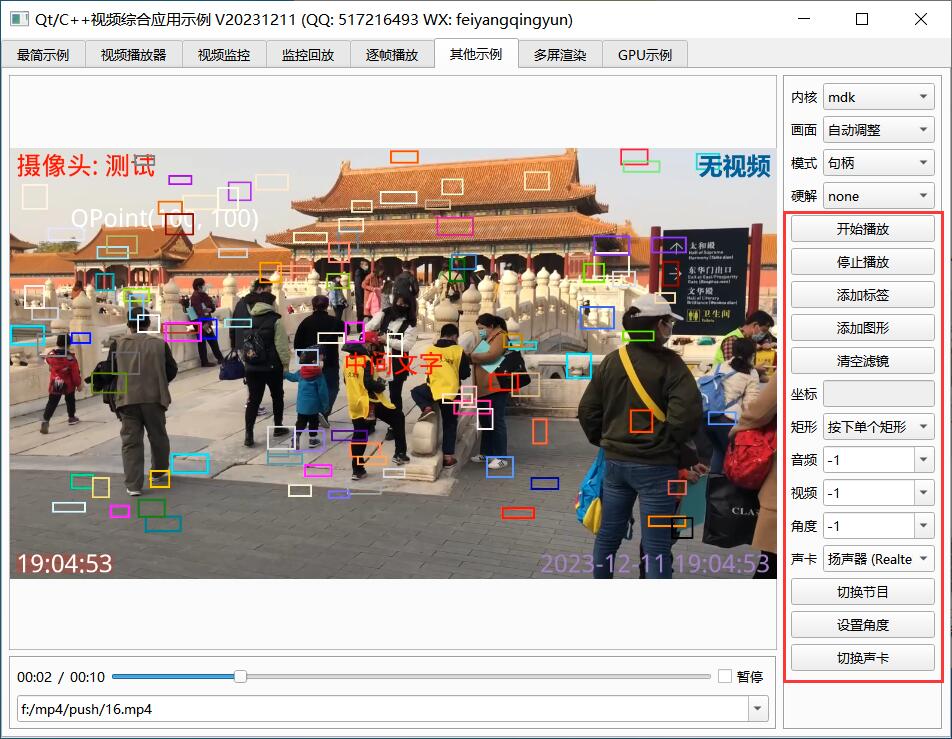
Task: Open the 矩形 按下单个矩形 dropdown
Action: (878, 427)
